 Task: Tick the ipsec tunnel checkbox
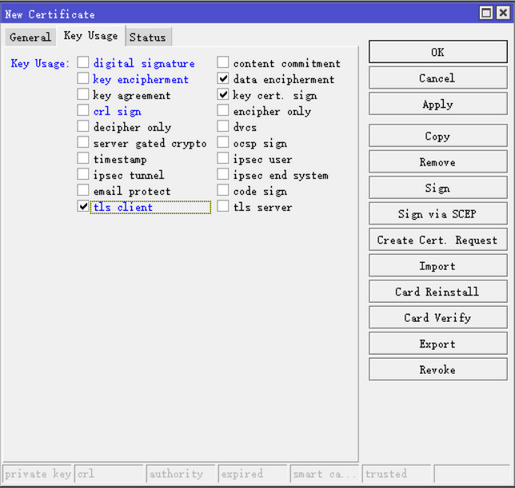click(83, 174)
